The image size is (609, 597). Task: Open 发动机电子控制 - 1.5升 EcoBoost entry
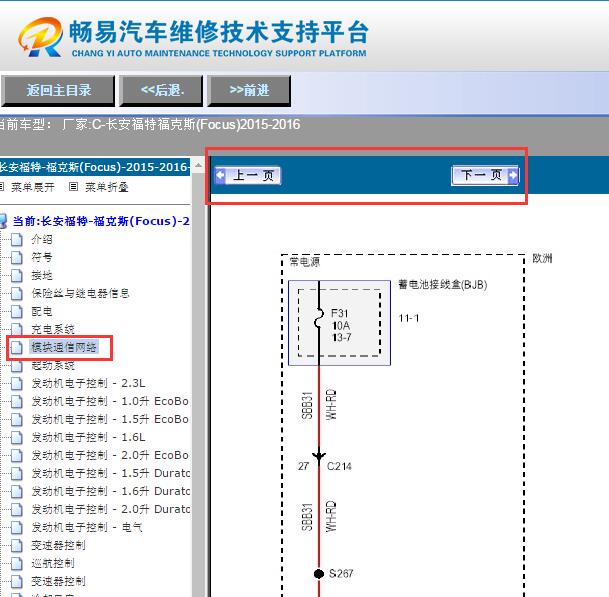click(x=110, y=419)
